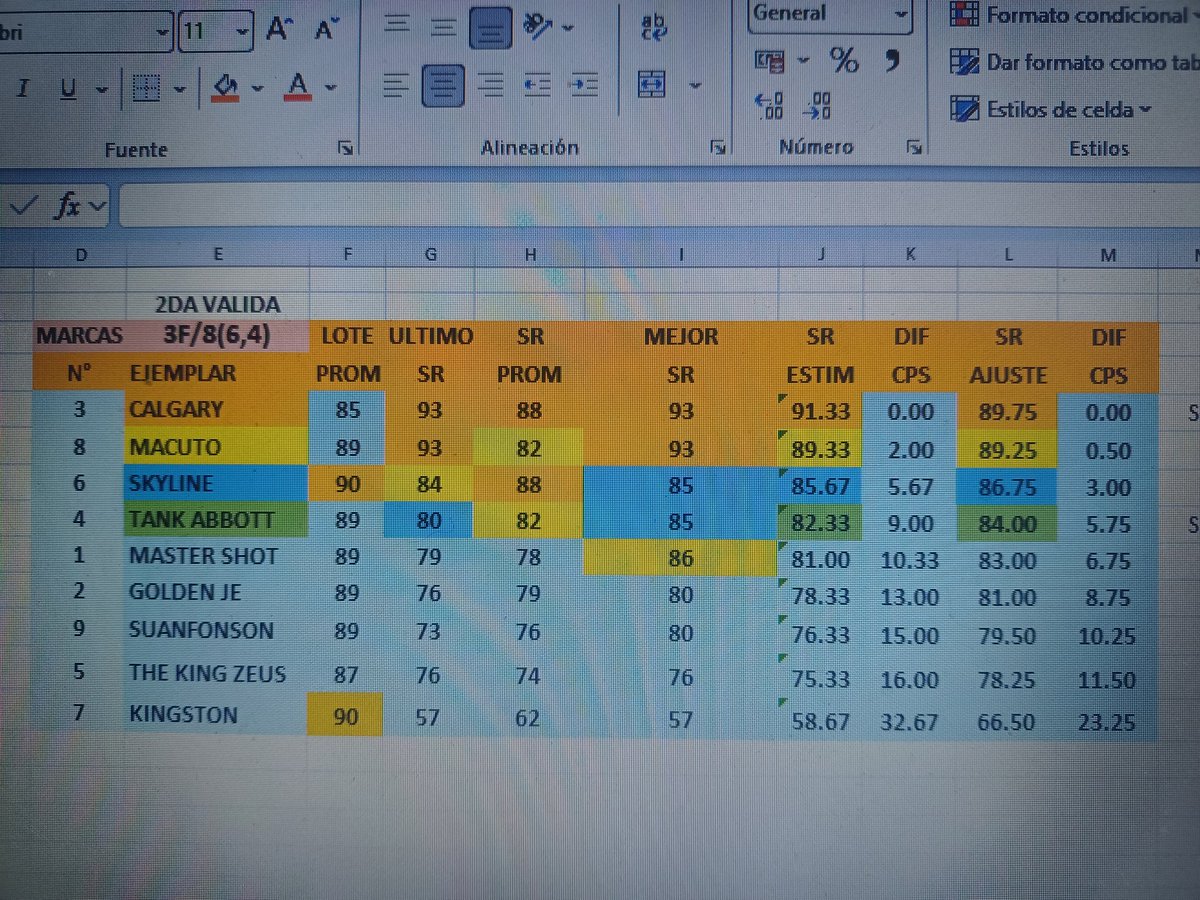Image resolution: width=1200 pixels, height=900 pixels.
Task: Select the 66.50 SR AJUSTE cell
Action: (1008, 720)
